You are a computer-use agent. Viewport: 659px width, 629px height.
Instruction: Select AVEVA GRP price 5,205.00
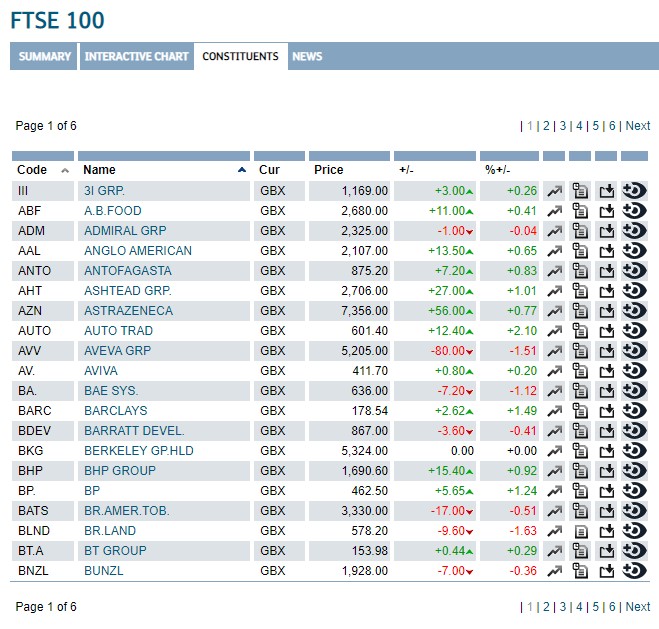(x=364, y=351)
